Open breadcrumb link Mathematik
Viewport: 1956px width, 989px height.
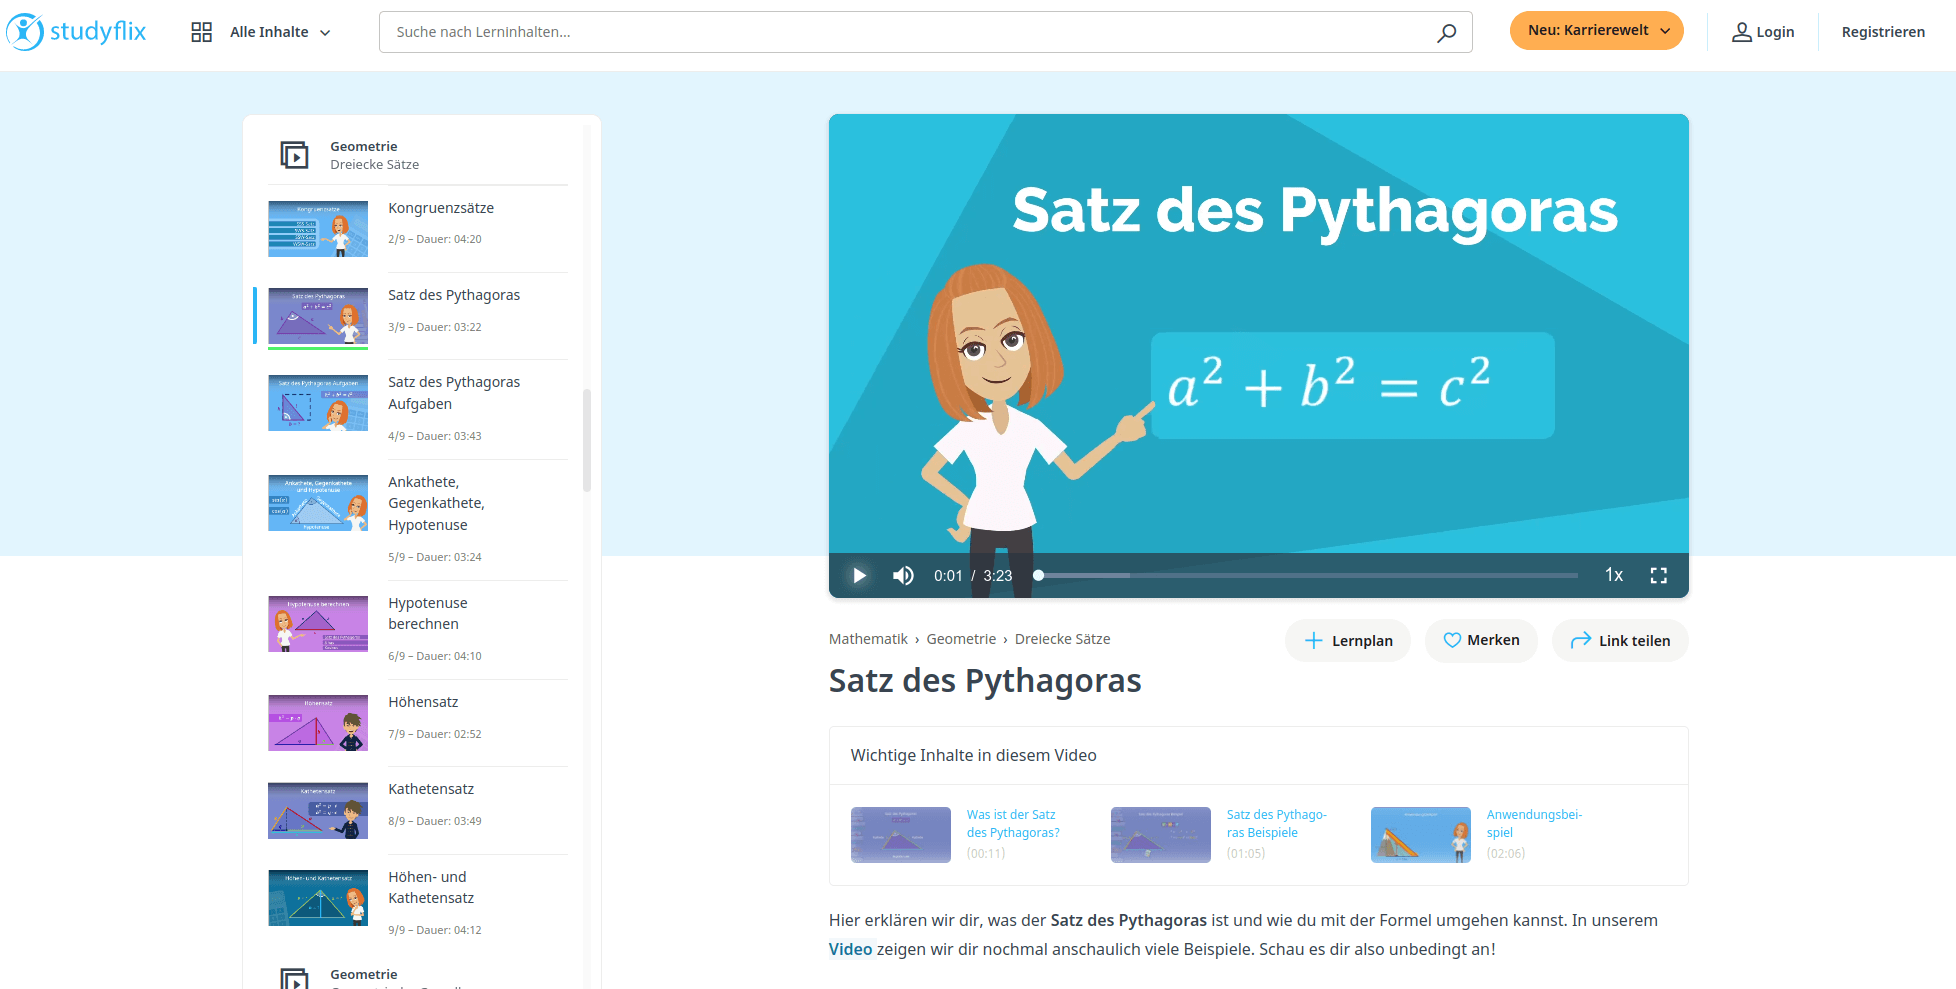point(868,638)
